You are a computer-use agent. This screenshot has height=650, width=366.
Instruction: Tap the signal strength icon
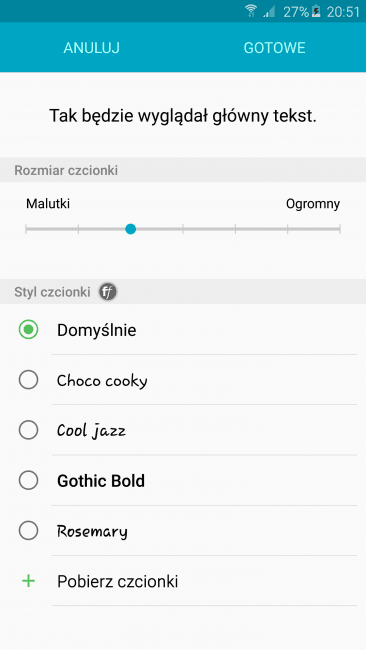(x=269, y=12)
